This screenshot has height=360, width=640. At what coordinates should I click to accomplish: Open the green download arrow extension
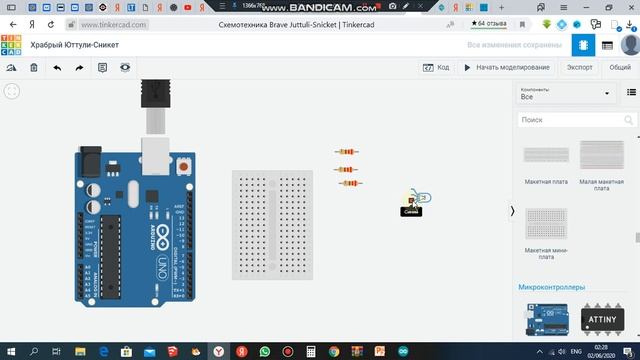point(547,24)
